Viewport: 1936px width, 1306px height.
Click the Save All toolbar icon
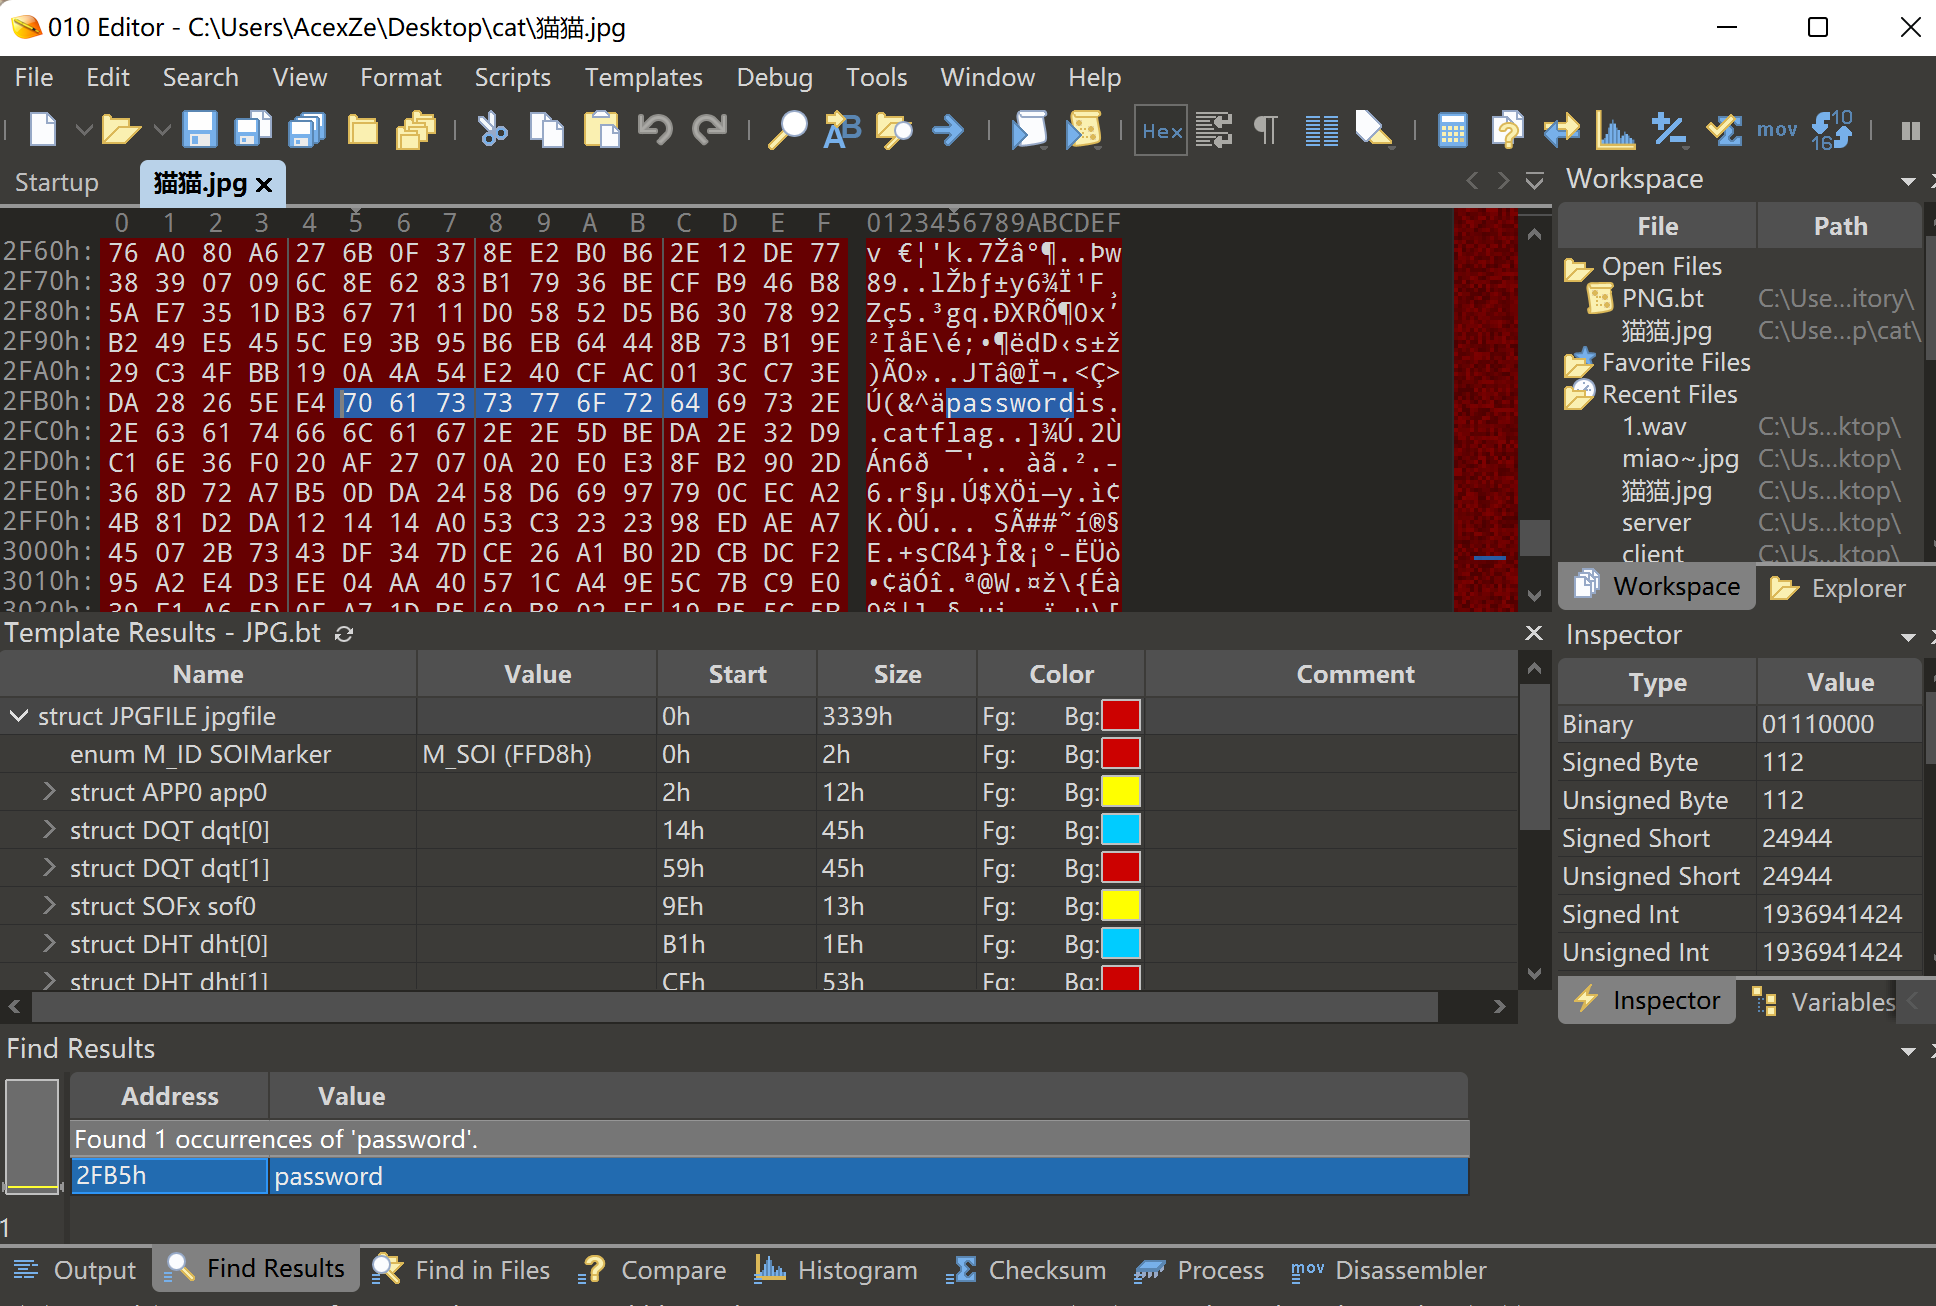pos(307,130)
